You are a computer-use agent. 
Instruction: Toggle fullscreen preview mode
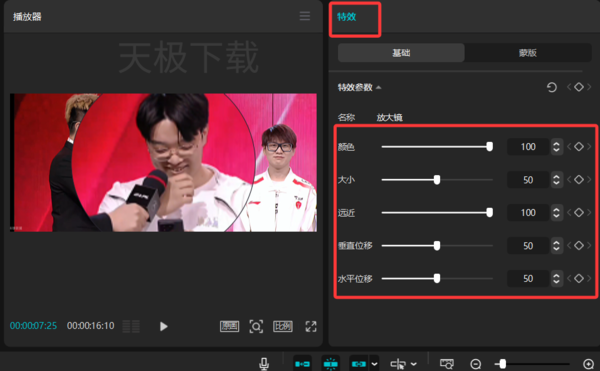(x=311, y=326)
